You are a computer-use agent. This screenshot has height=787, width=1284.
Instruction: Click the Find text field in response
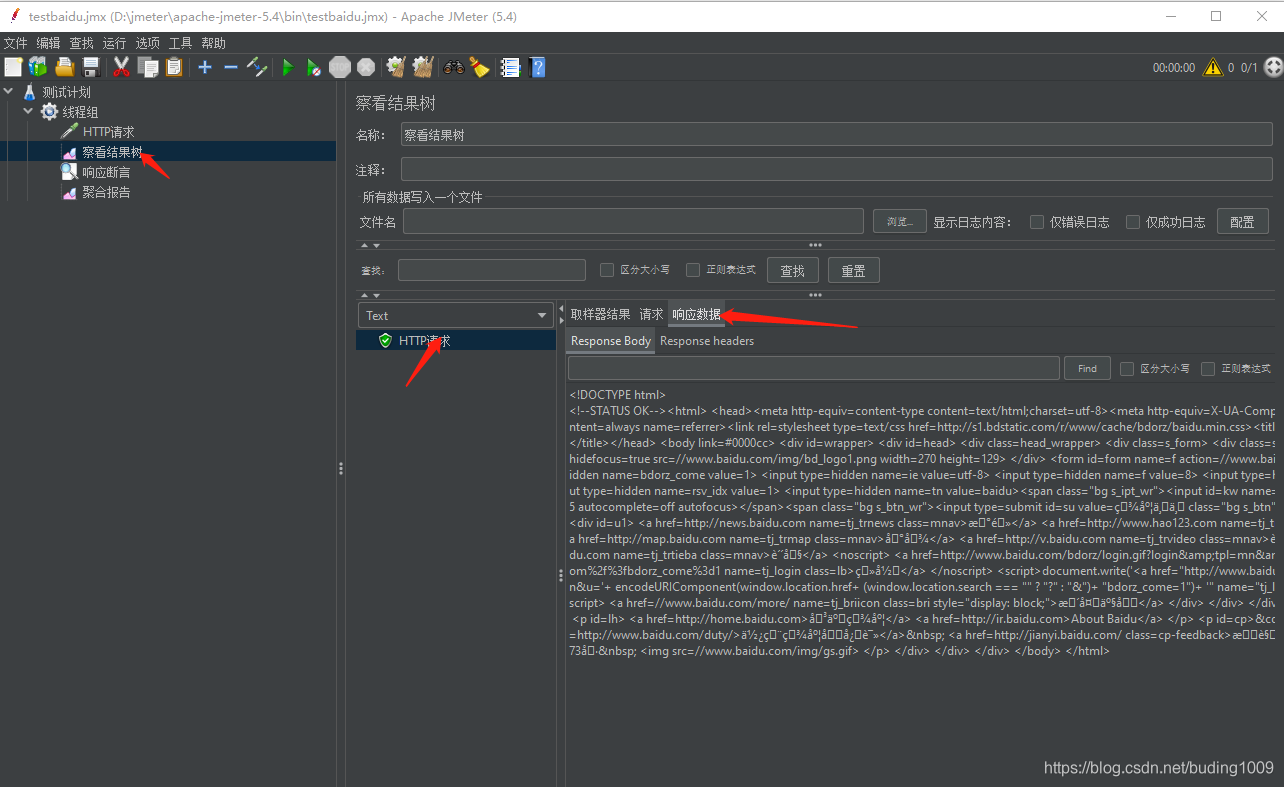[814, 368]
